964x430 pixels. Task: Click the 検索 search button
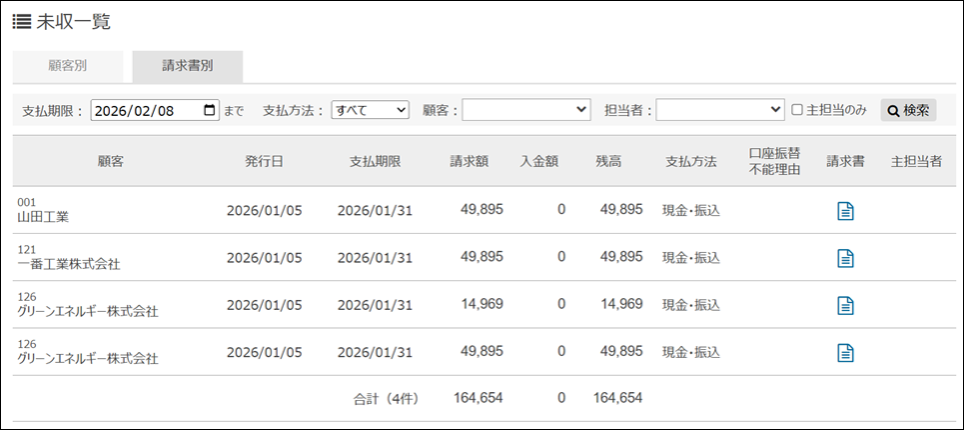(x=908, y=110)
